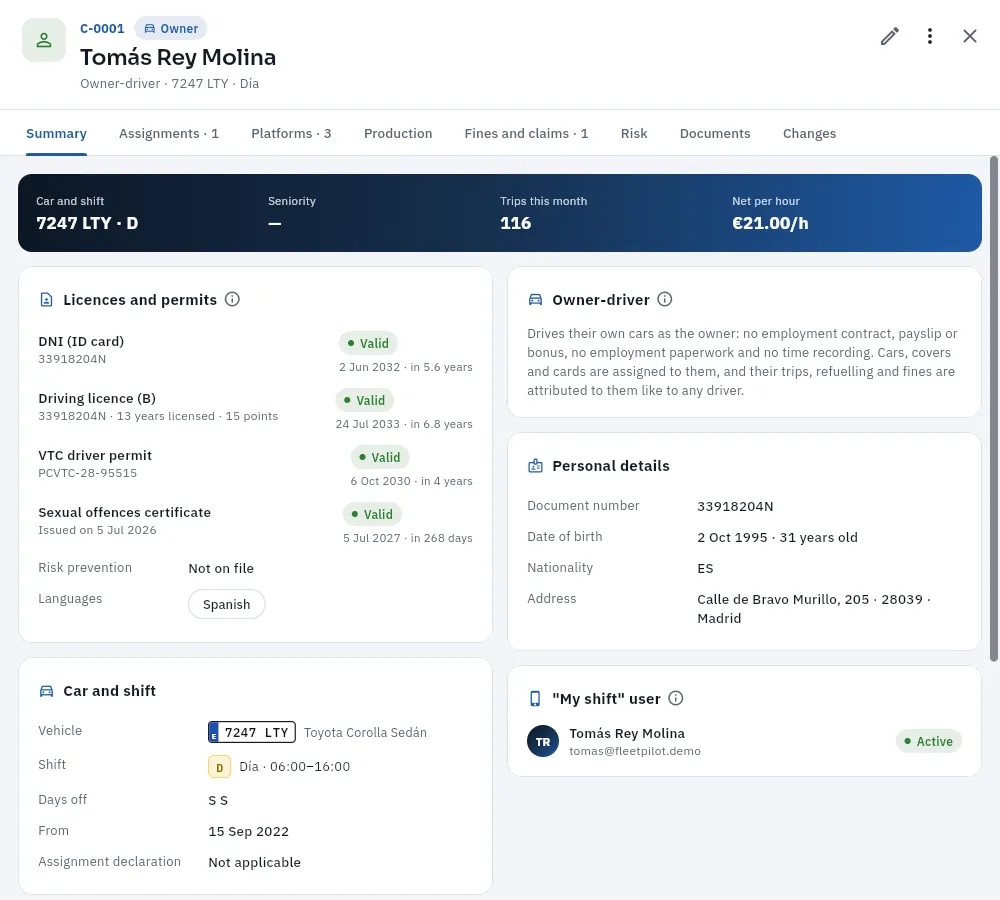
Task: Click the car icon beside Car and shift heading
Action: coord(47,691)
